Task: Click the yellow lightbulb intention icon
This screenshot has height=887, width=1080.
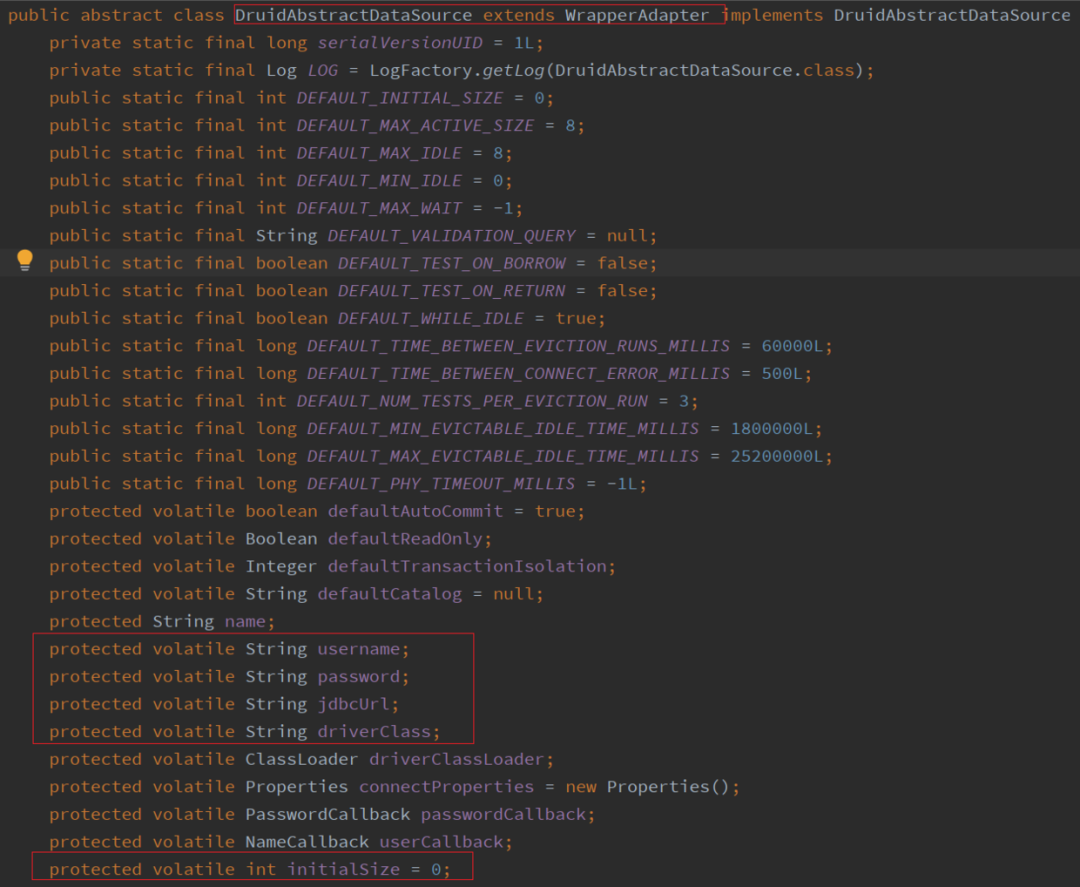Action: (25, 260)
